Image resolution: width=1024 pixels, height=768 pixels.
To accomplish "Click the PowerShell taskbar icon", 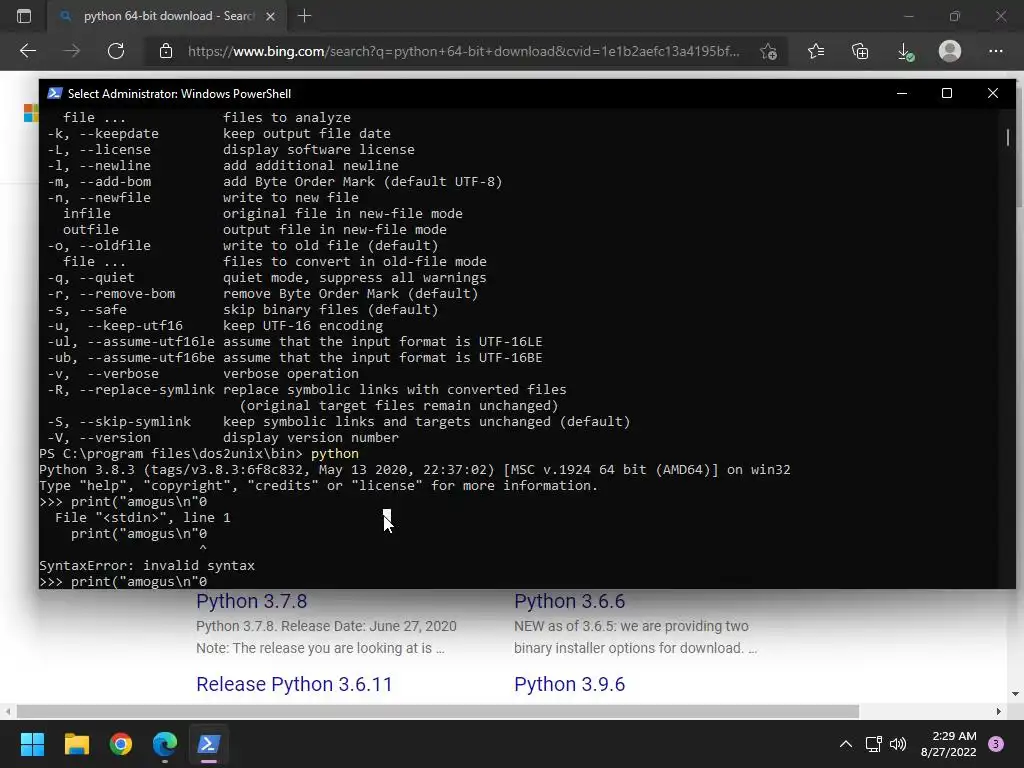I will (x=209, y=744).
